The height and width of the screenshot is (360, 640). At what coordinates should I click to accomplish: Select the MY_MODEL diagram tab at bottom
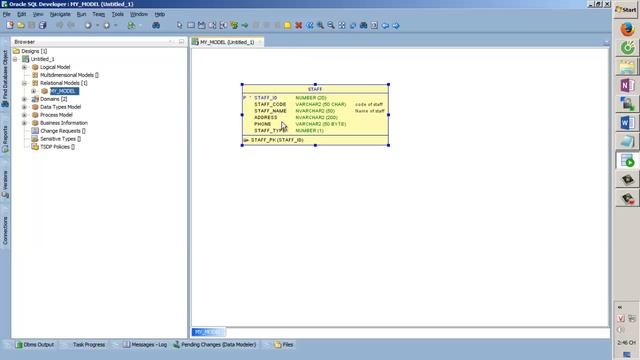[208, 332]
